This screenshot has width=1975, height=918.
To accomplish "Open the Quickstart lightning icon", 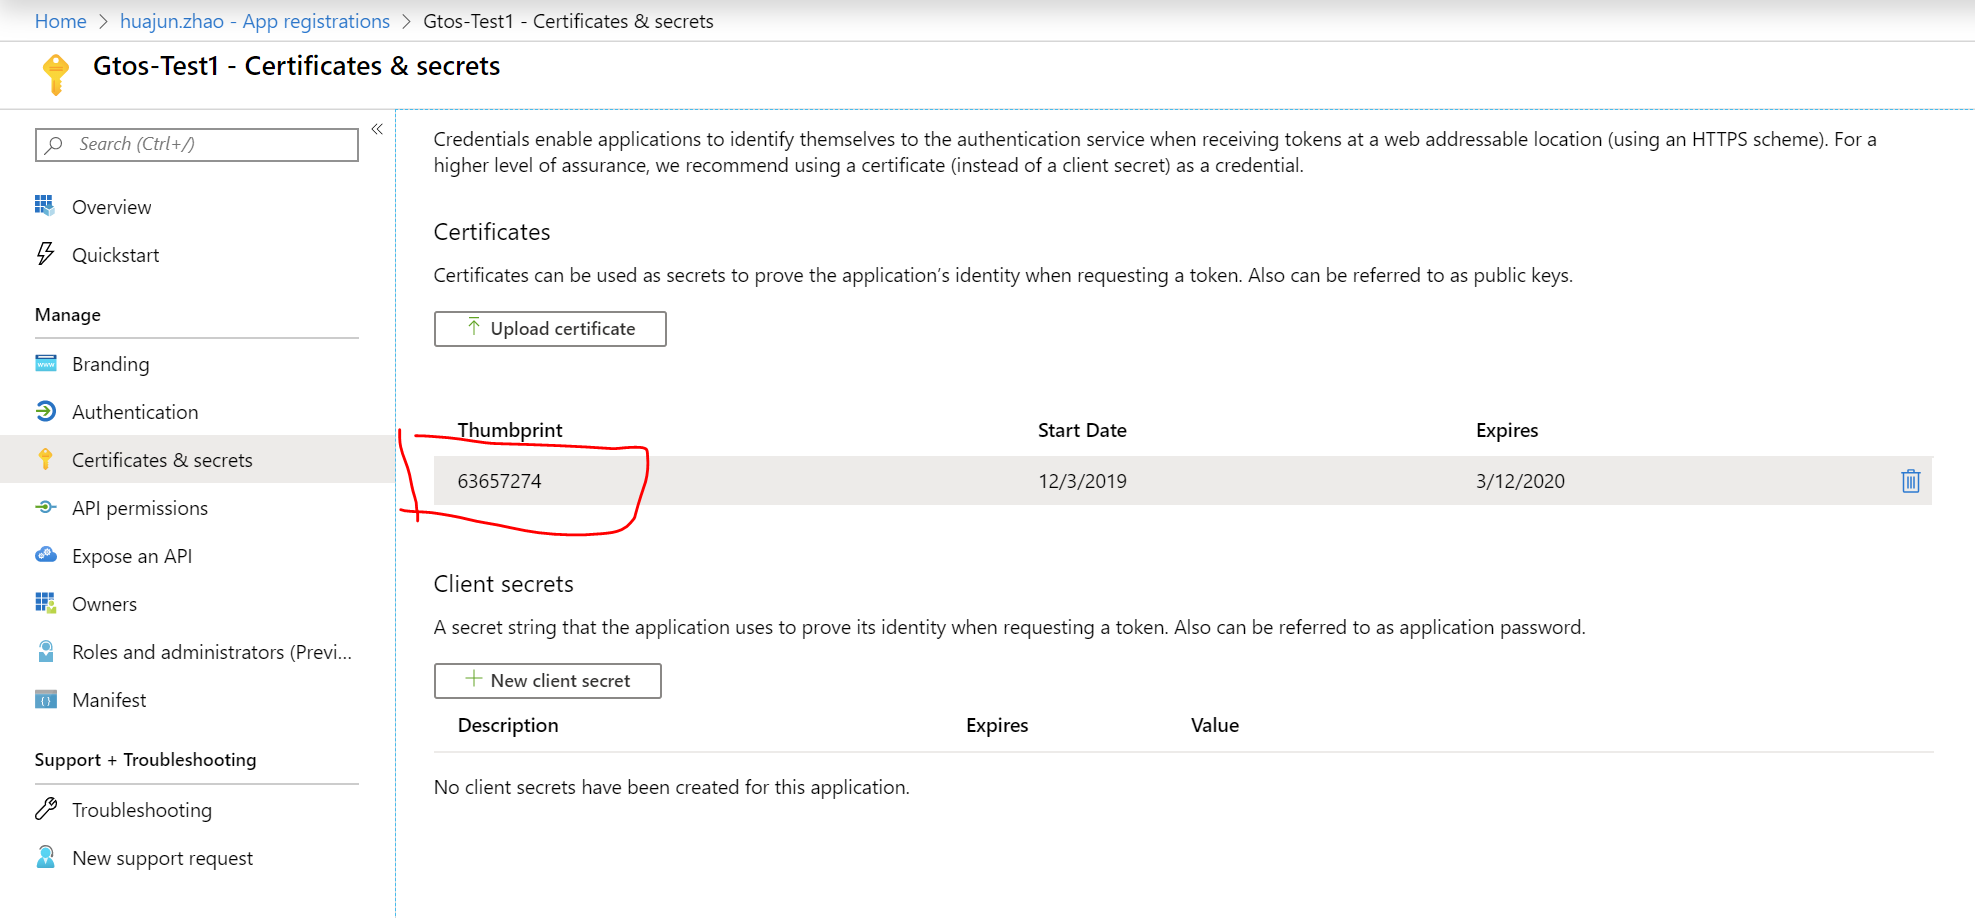I will pyautogui.click(x=45, y=254).
